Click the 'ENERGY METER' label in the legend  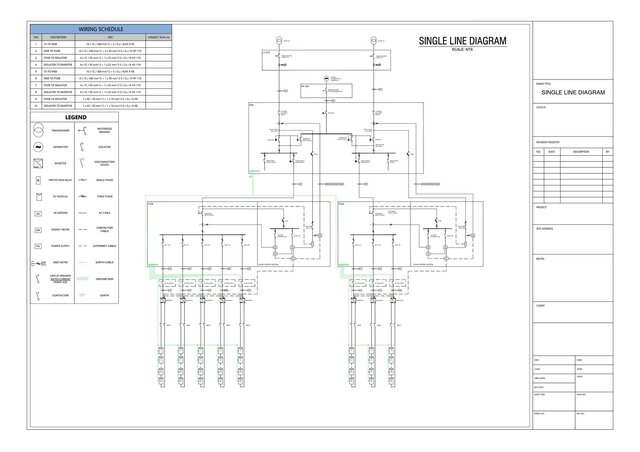click(x=60, y=230)
